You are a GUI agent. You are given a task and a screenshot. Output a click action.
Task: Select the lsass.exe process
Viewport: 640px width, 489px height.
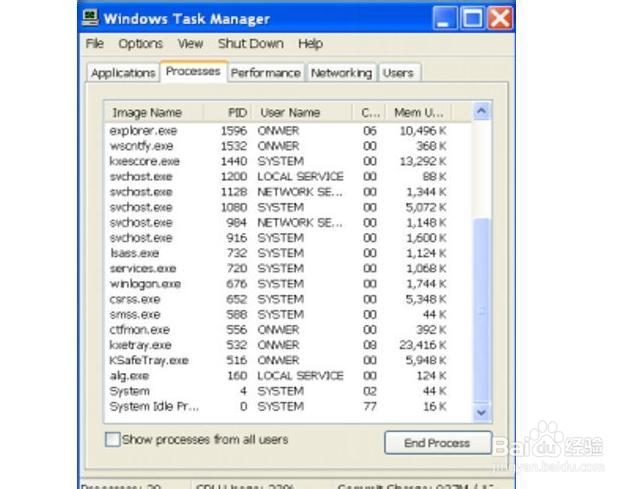click(288, 253)
